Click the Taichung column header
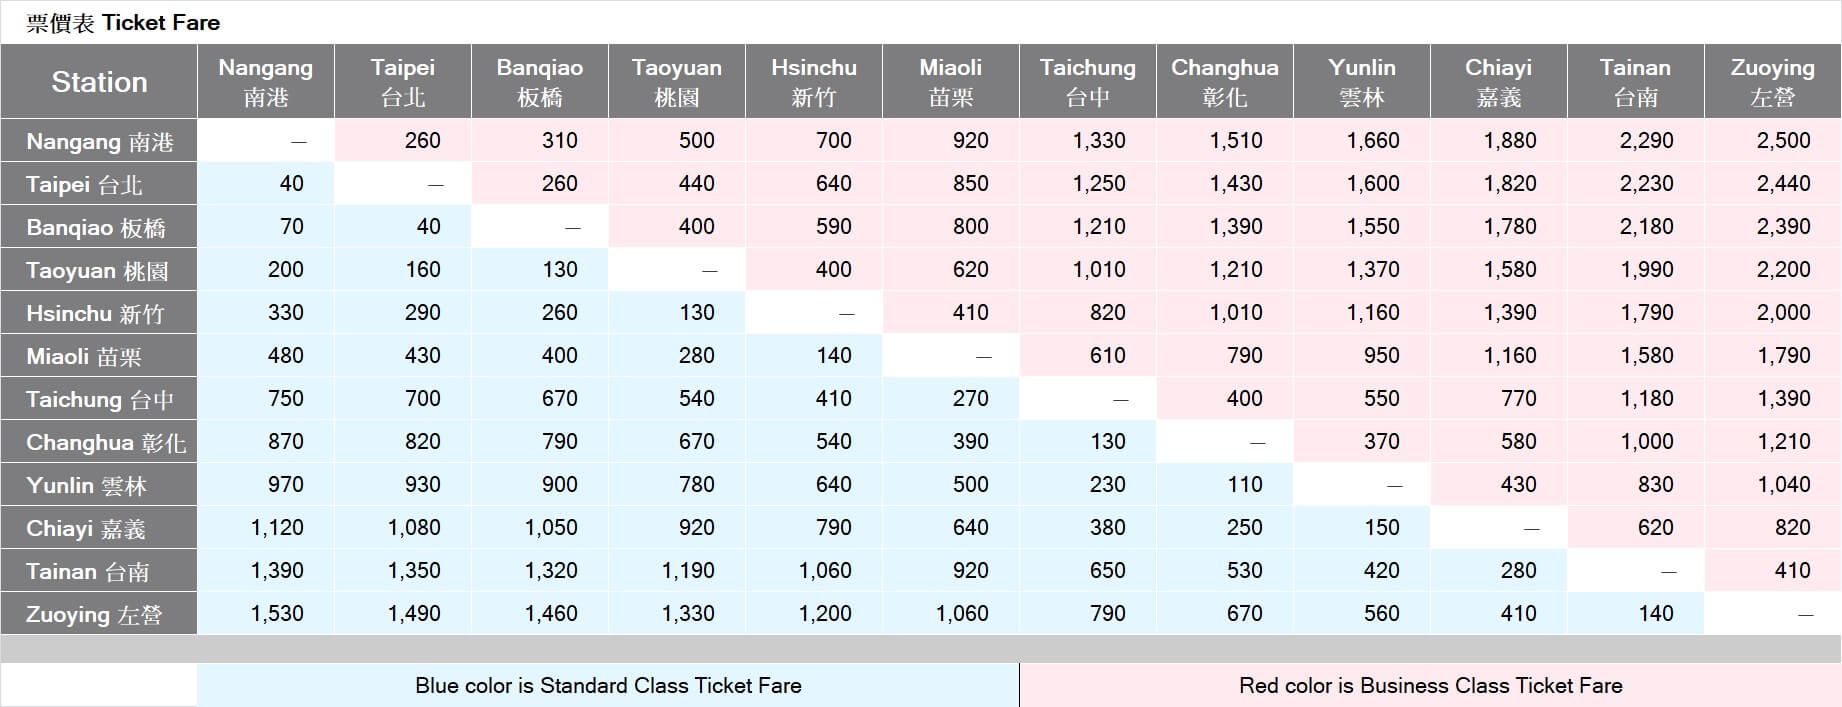The width and height of the screenshot is (1842, 707). tap(1087, 82)
